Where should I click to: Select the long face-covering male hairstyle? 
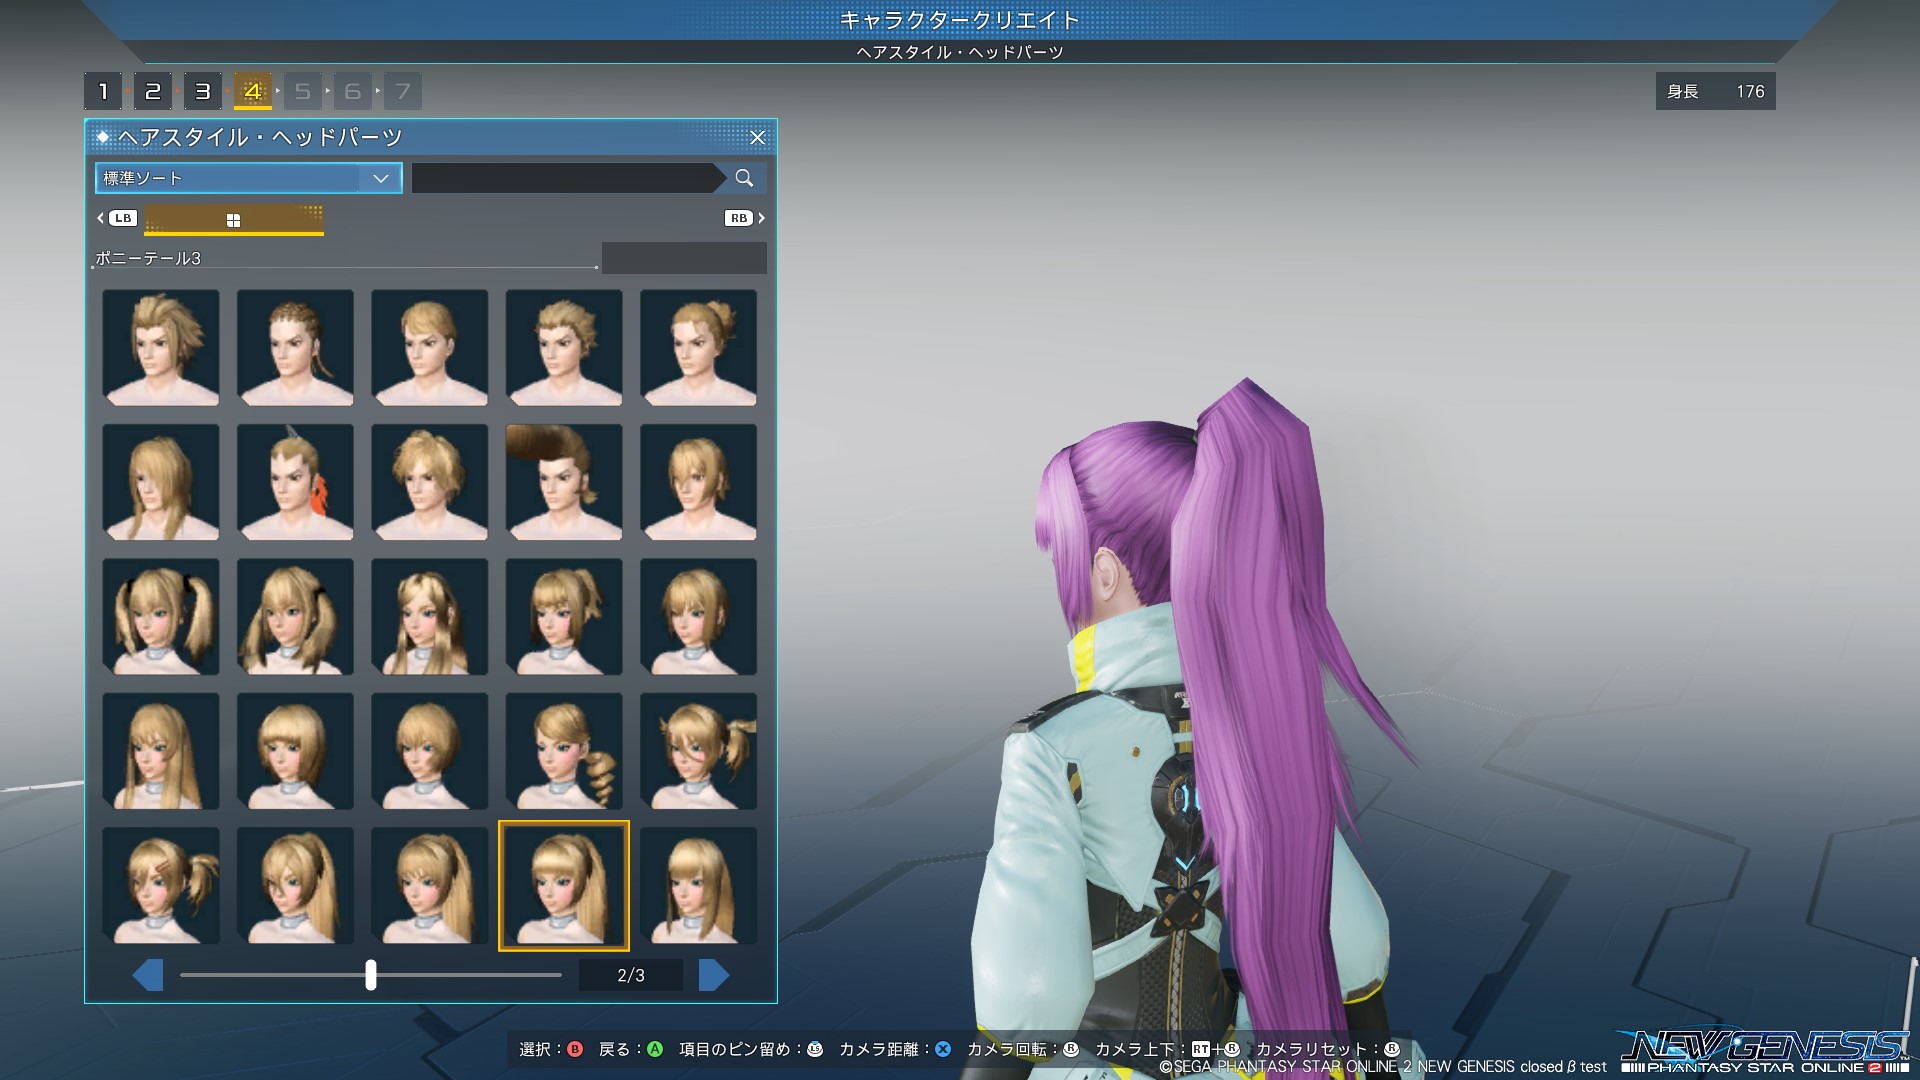[161, 482]
